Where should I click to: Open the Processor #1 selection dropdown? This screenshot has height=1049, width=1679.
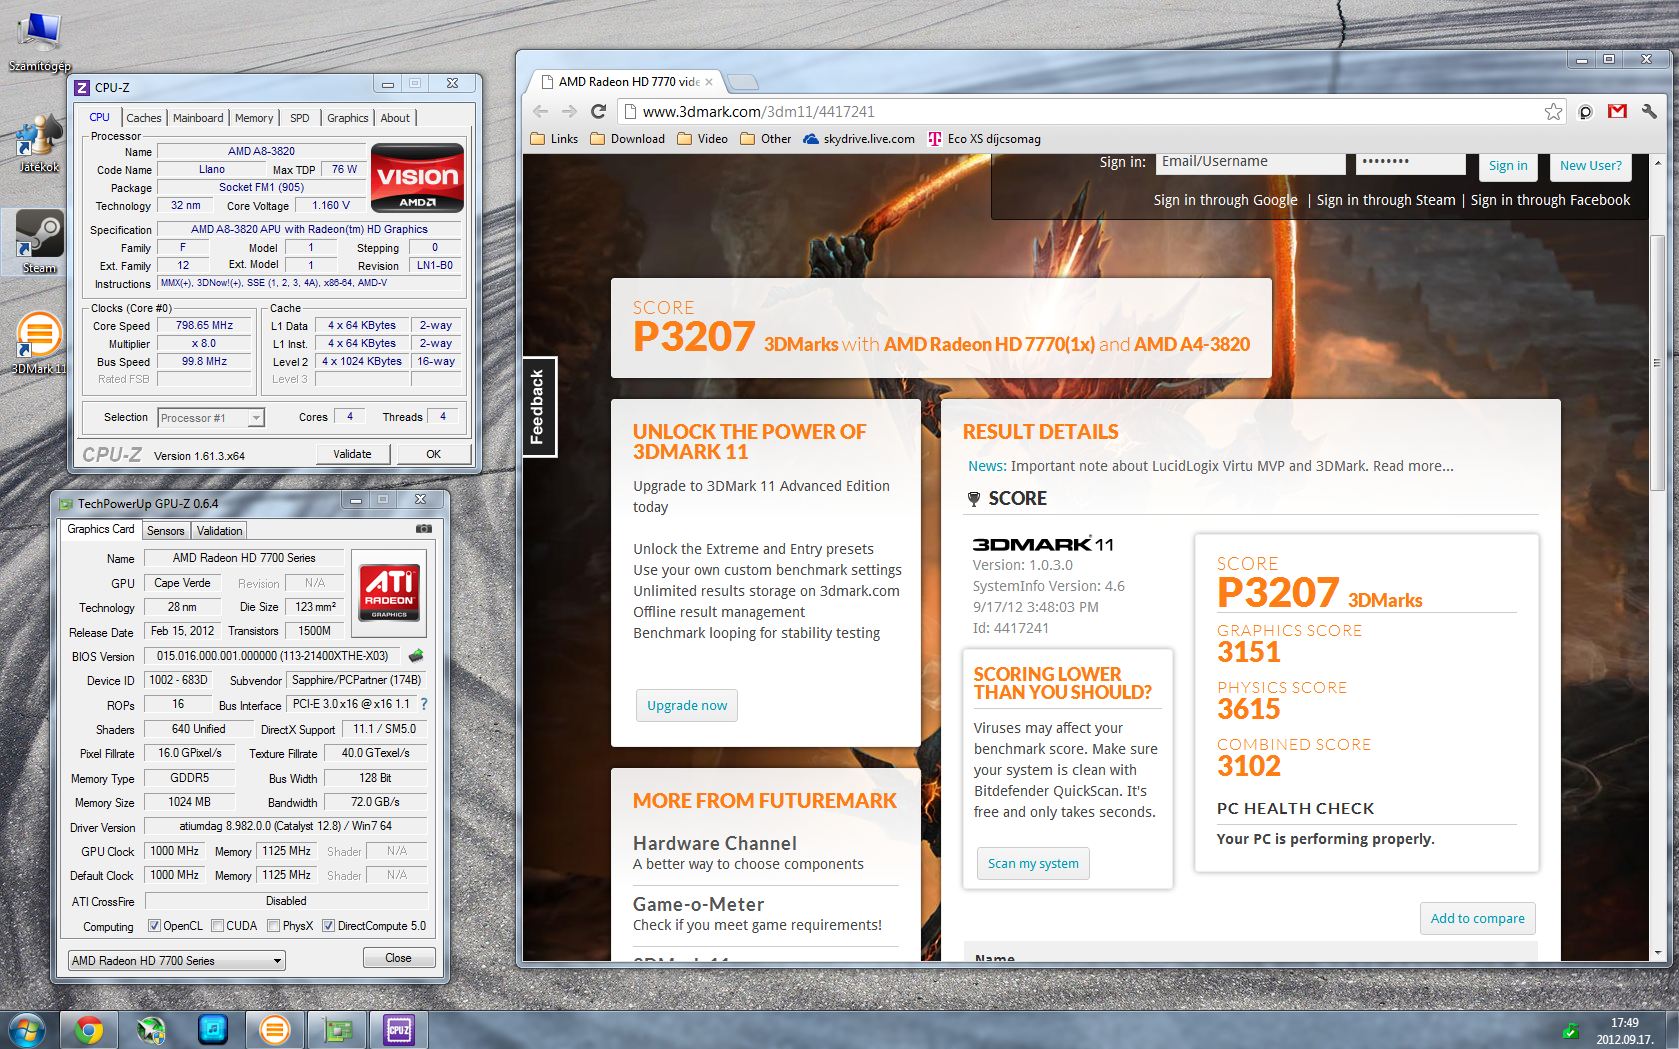coord(211,418)
